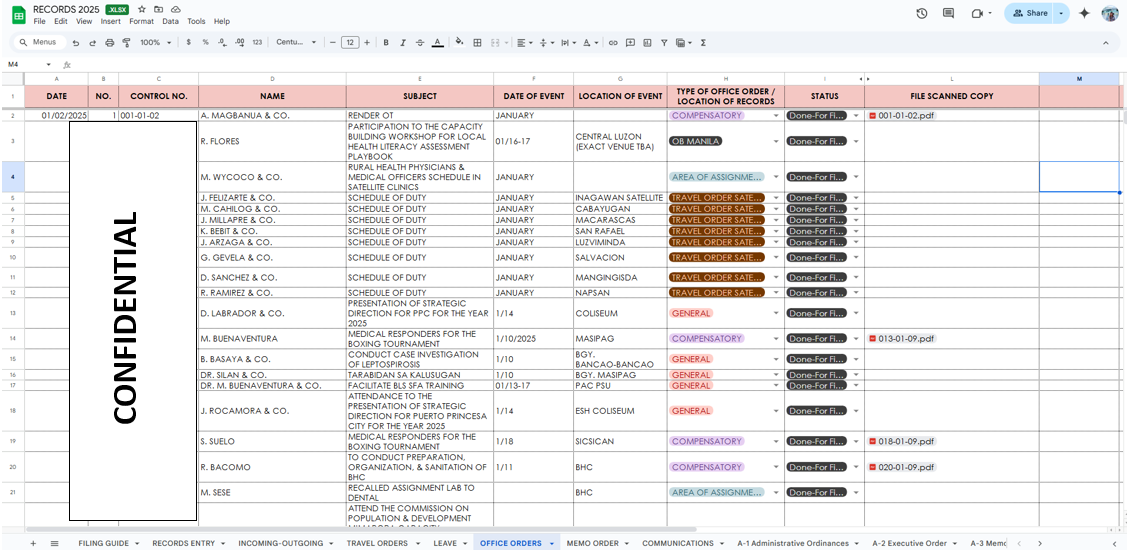Switch to the TRAVEL ORDERS sheet tab

377,544
